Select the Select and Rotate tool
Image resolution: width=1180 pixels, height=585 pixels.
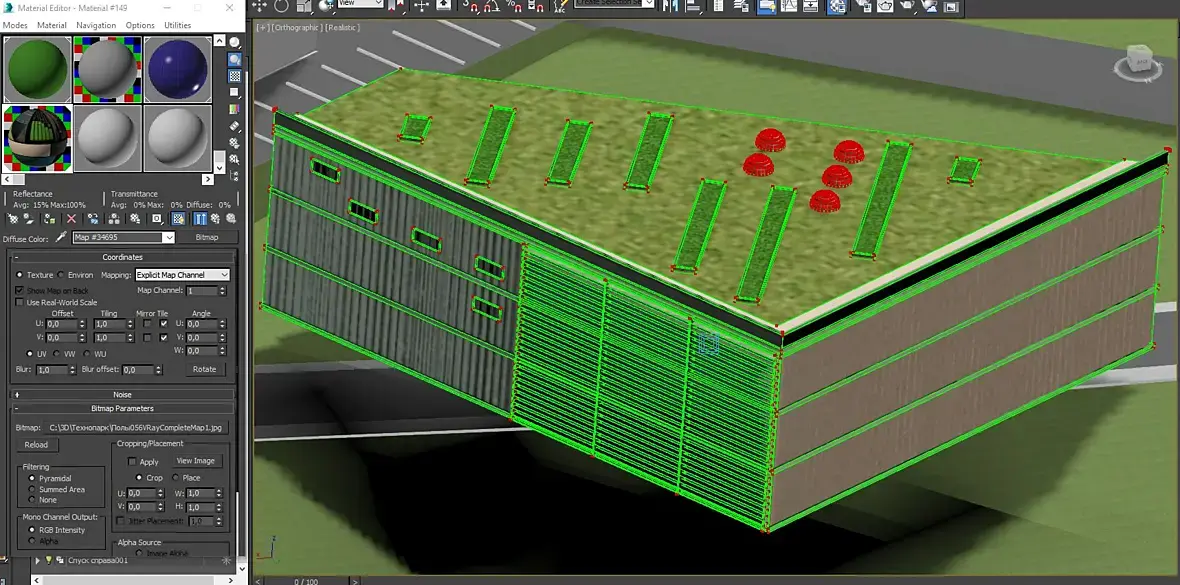(281, 6)
